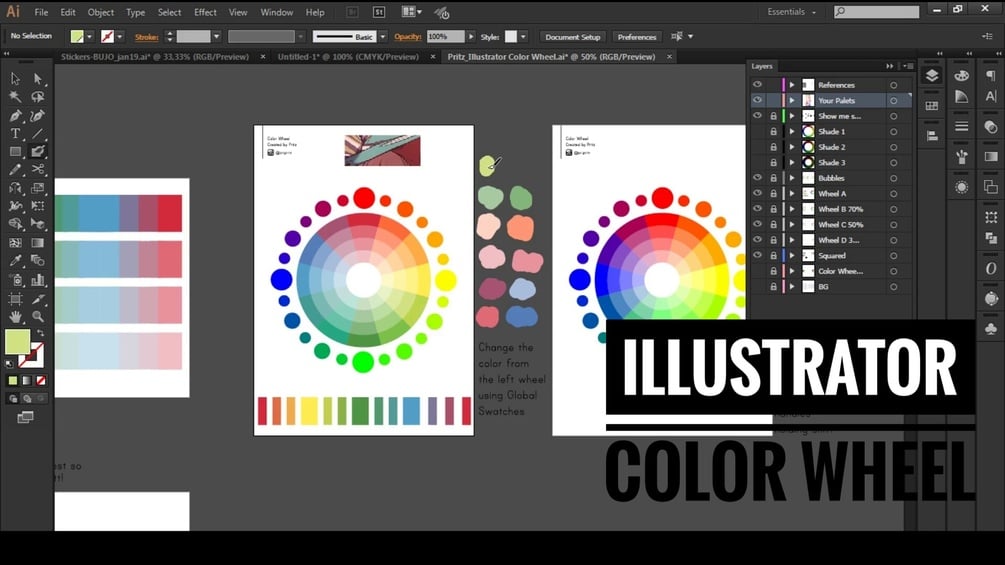1005x565 pixels.
Task: Open the Color palette panel icon
Action: tap(961, 76)
